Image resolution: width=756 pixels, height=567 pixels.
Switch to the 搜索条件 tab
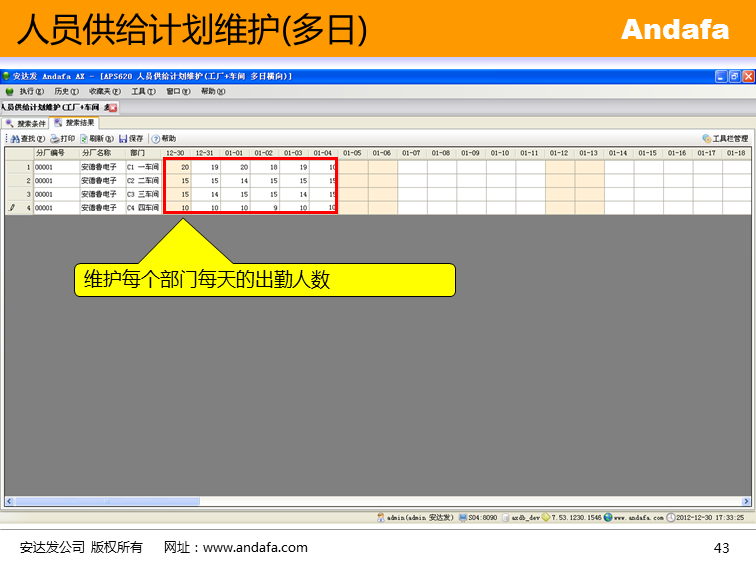[x=26, y=123]
